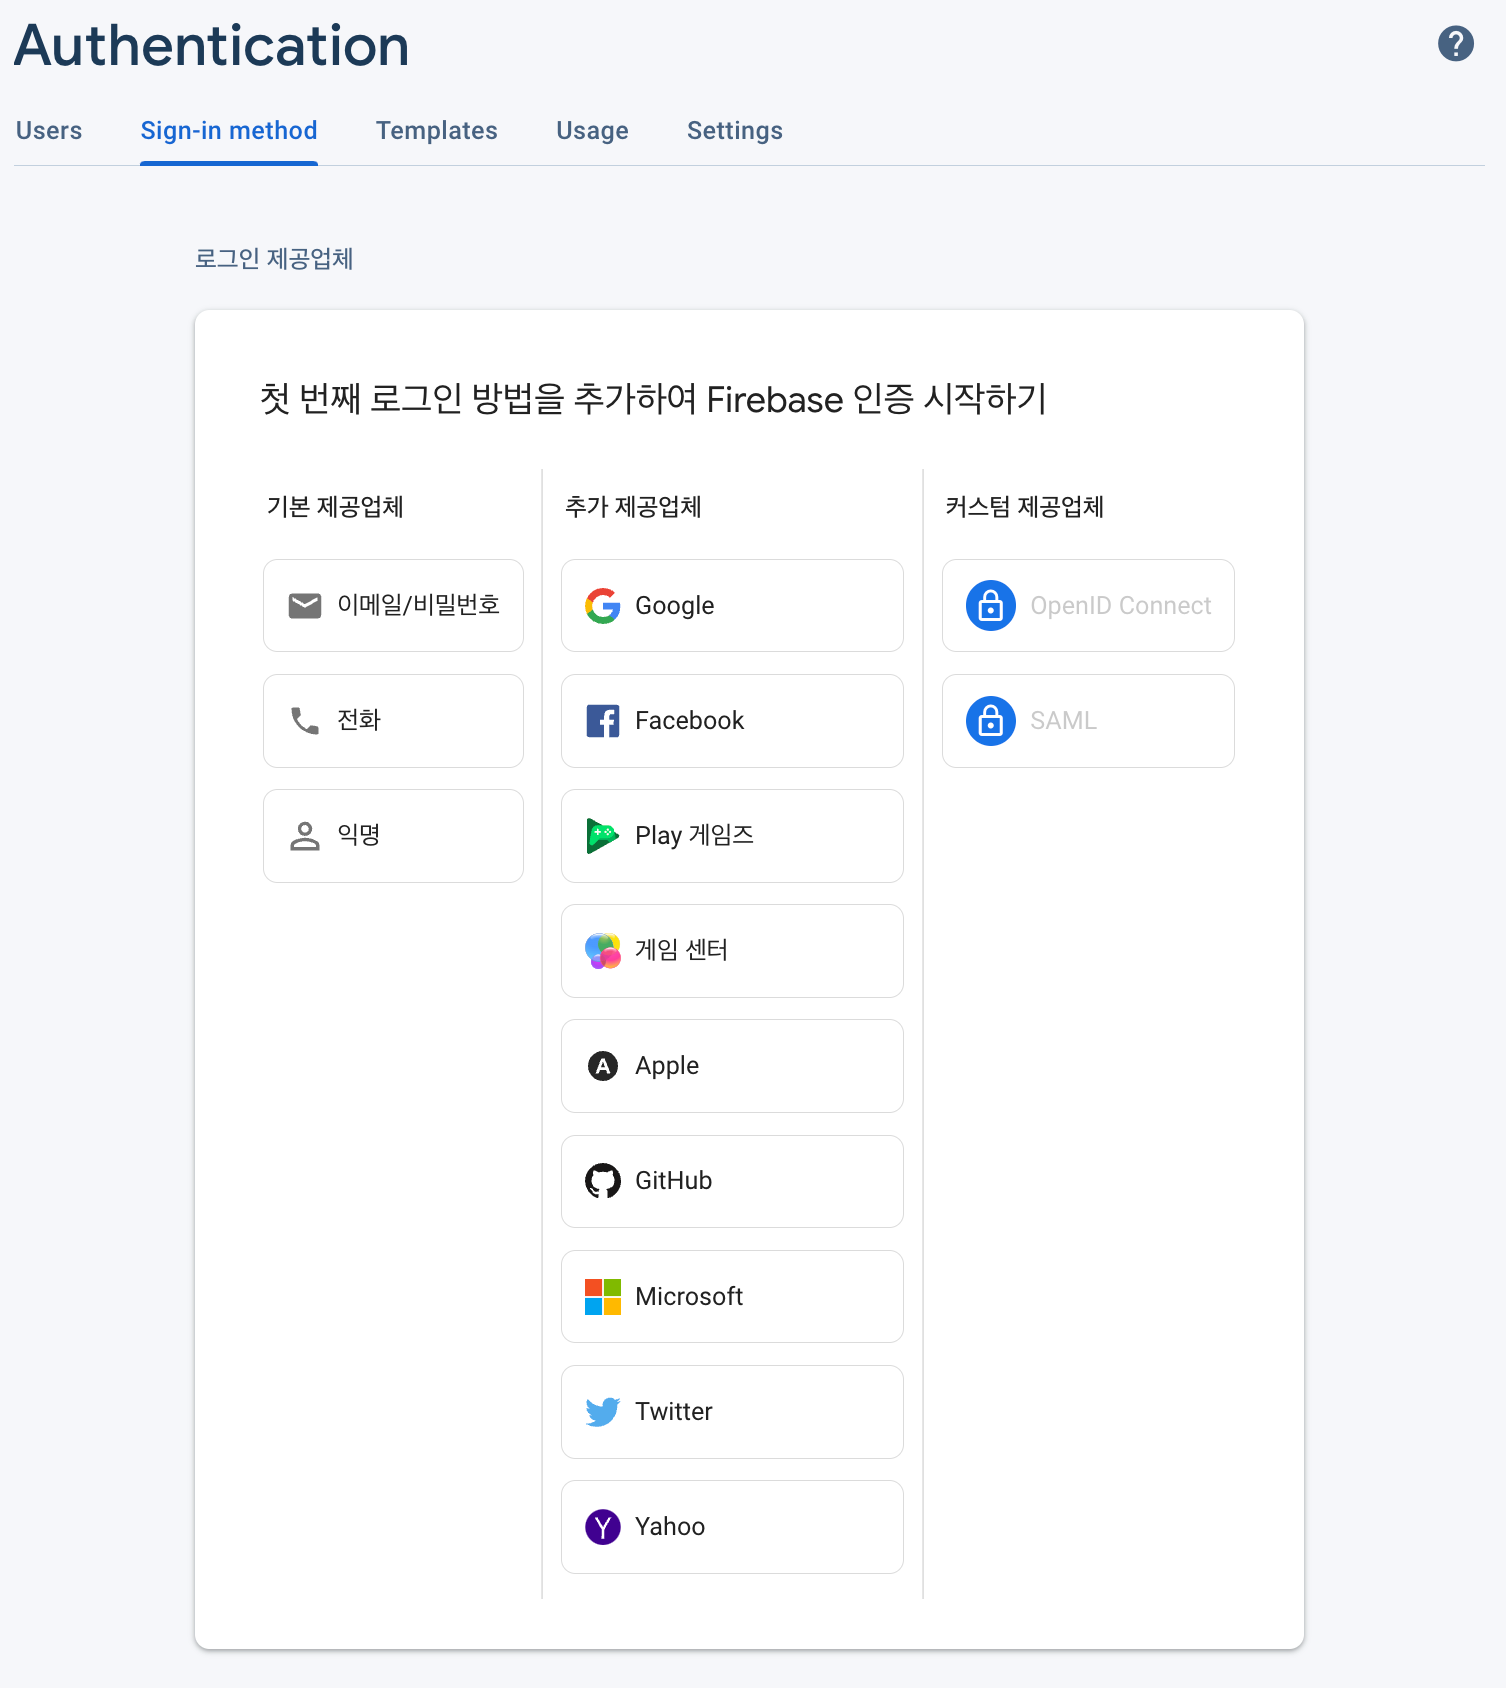
Task: Select Twitter as sign-in provider
Action: click(x=732, y=1412)
